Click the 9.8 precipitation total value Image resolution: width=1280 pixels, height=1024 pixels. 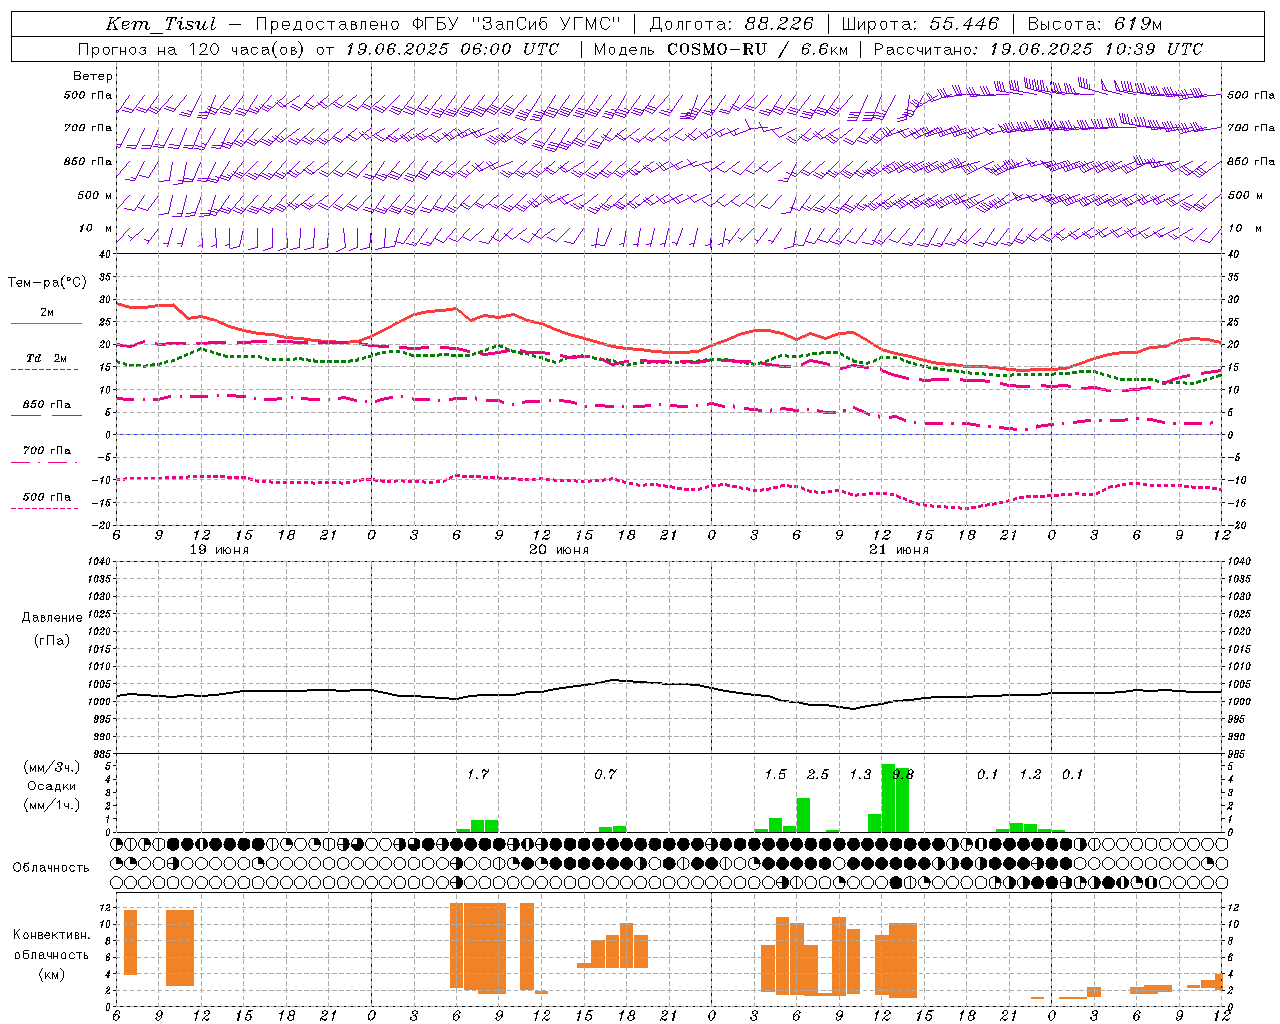coord(903,775)
